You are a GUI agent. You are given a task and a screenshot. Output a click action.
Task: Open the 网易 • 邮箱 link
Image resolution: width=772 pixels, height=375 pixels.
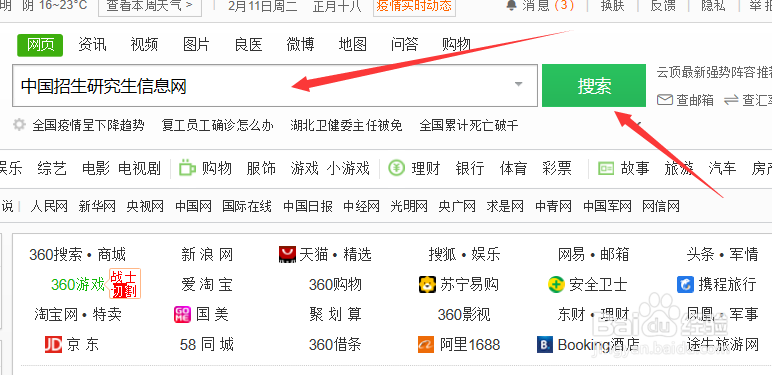pyautogui.click(x=593, y=255)
